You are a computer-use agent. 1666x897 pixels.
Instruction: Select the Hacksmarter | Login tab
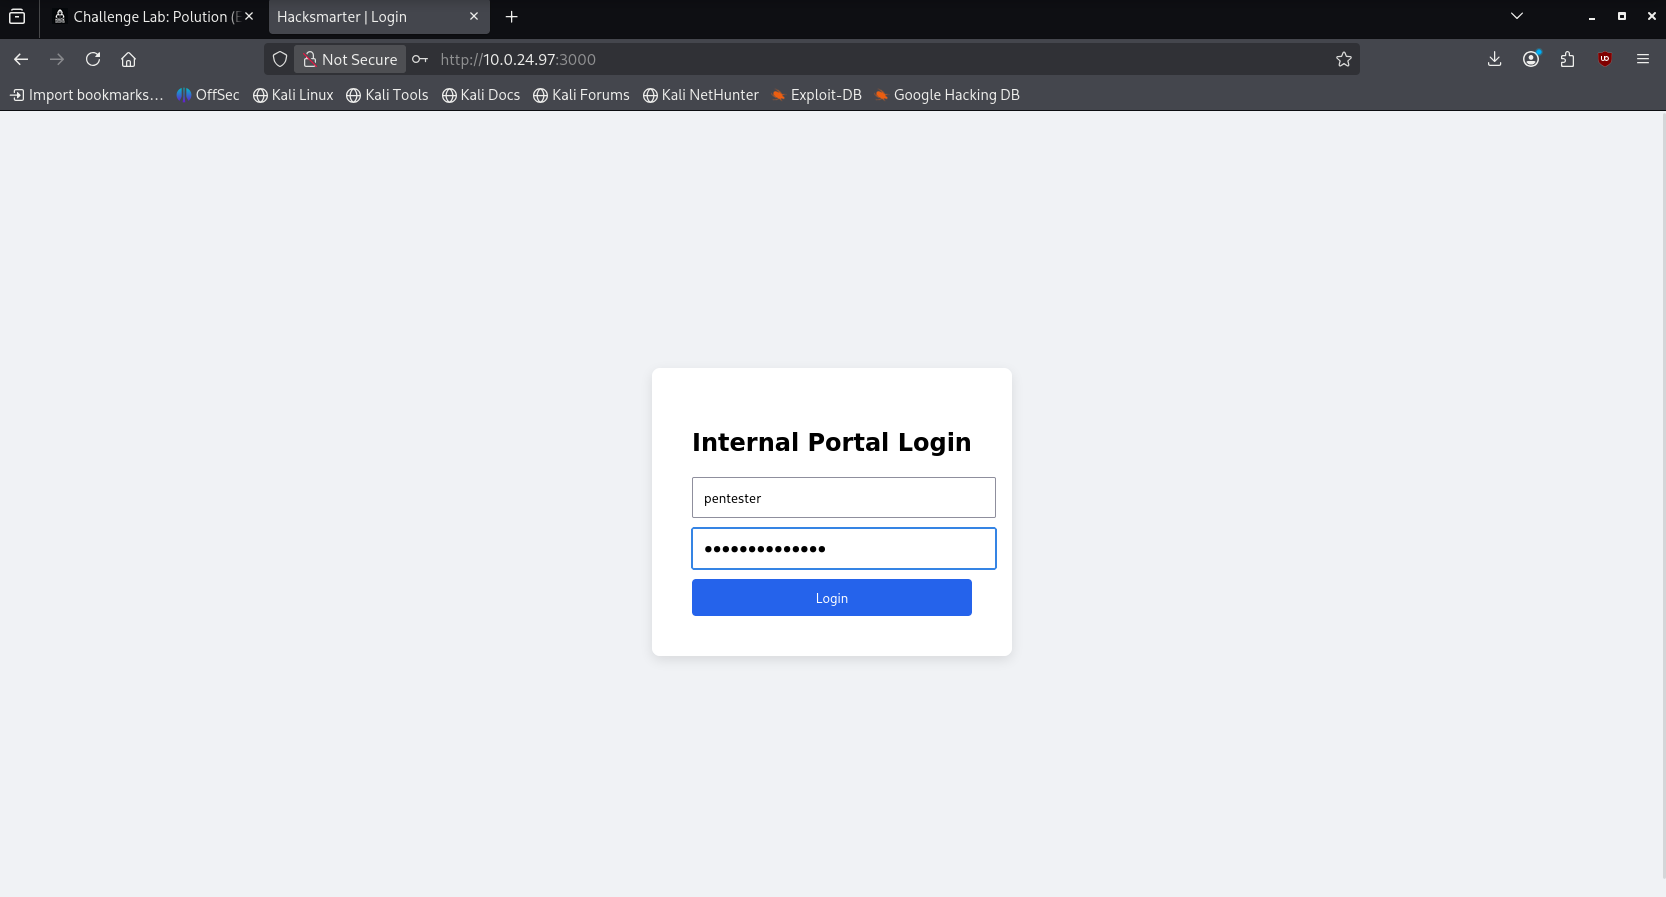pos(379,17)
